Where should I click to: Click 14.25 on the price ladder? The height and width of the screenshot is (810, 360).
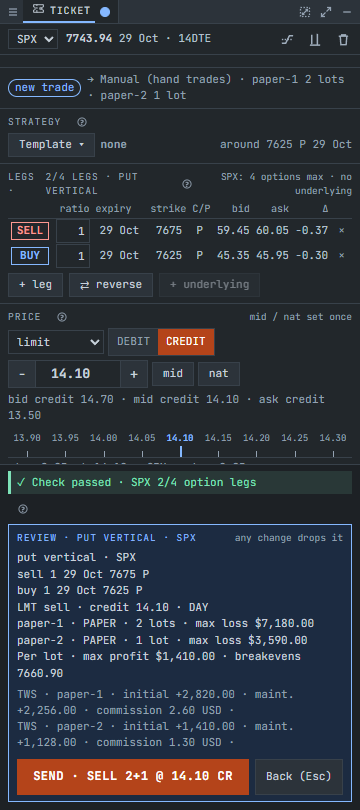click(294, 438)
